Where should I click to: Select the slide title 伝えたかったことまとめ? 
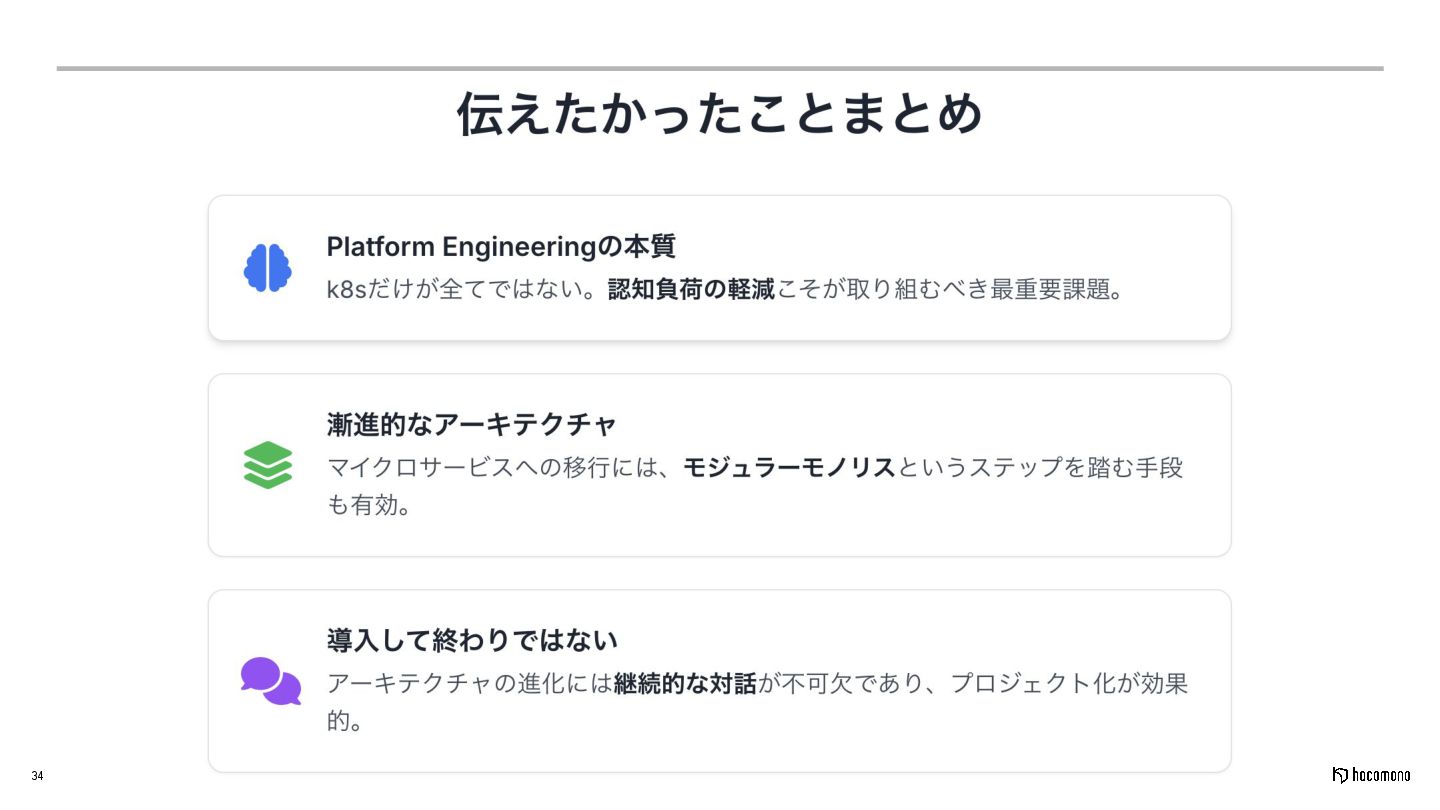click(720, 114)
